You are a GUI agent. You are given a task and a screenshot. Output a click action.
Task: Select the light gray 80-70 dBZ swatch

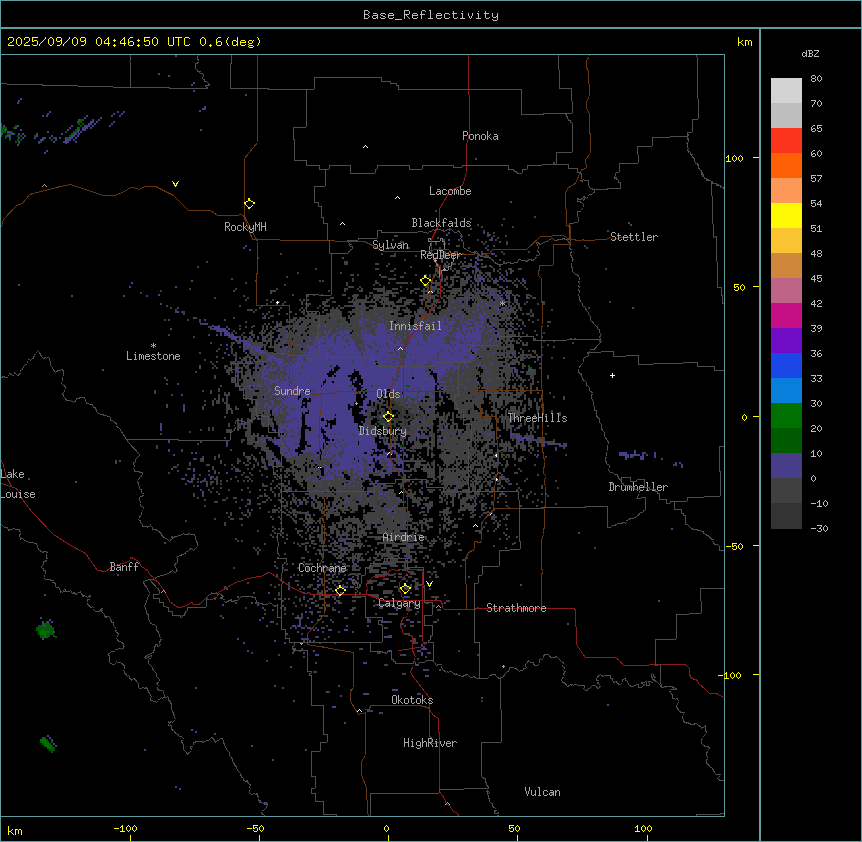pos(786,91)
